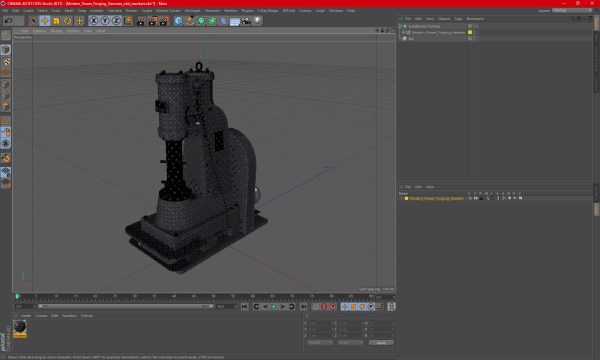Go to end of animation
This screenshot has width=600, height=360.
tap(303, 307)
